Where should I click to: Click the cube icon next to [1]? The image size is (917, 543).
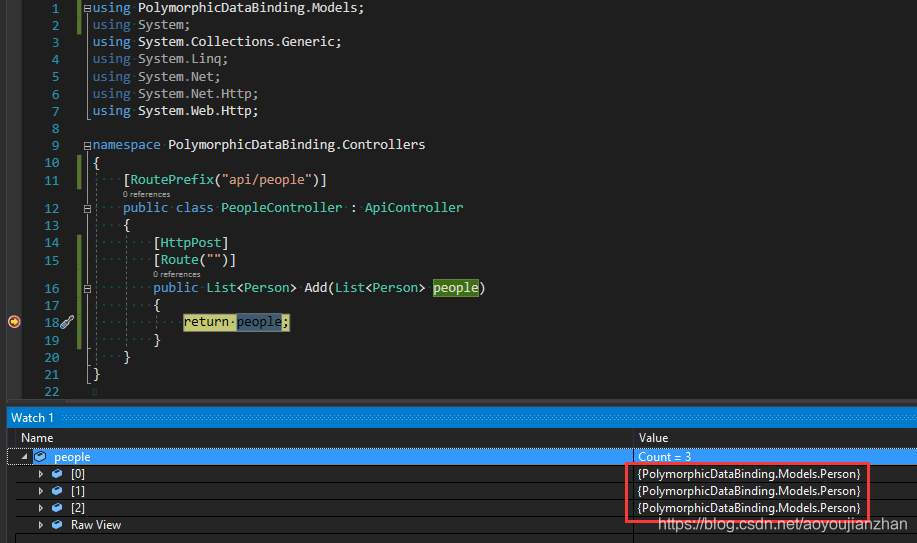(57, 490)
